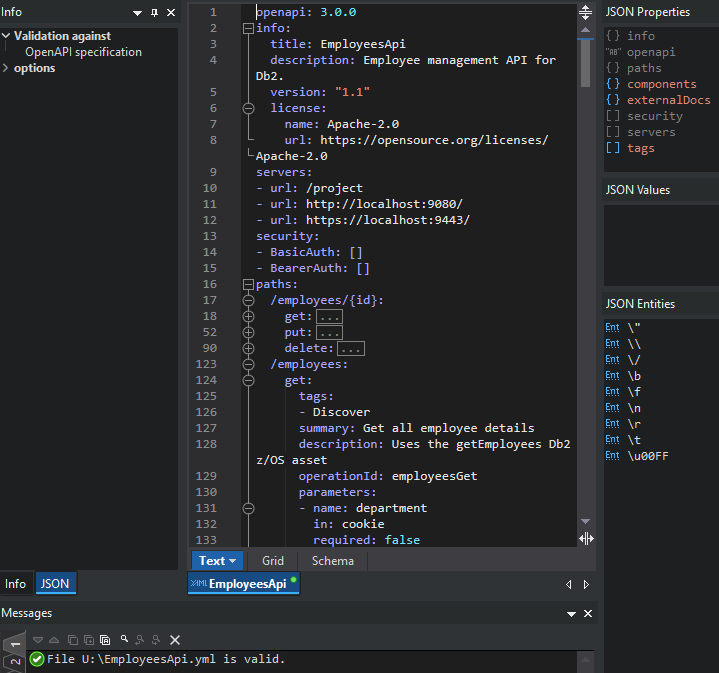Click the \u00FF entity in JSON Entities

(648, 456)
